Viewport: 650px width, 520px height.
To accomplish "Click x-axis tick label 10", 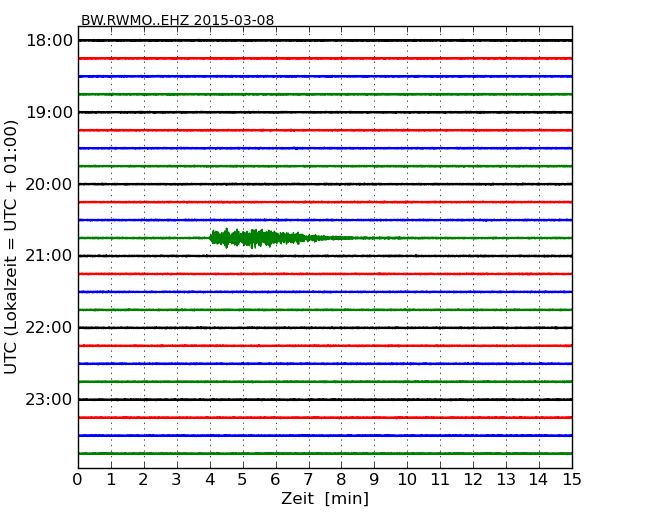I will tap(407, 480).
